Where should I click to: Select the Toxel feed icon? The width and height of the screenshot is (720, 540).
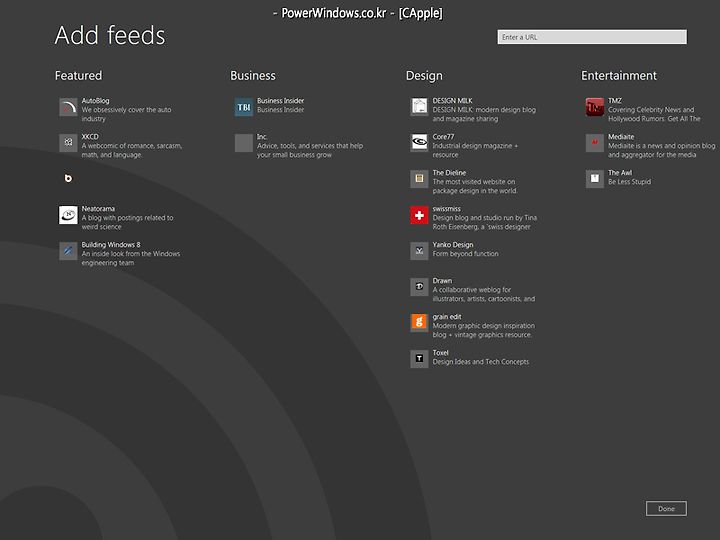pyautogui.click(x=419, y=359)
